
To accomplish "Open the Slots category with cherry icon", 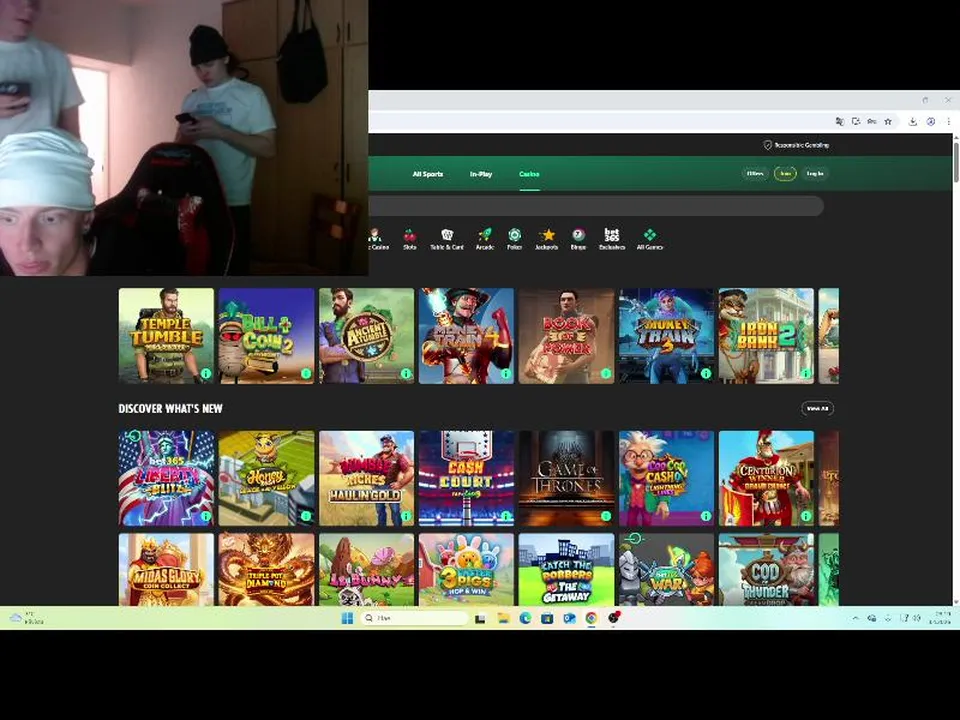I will coord(410,239).
